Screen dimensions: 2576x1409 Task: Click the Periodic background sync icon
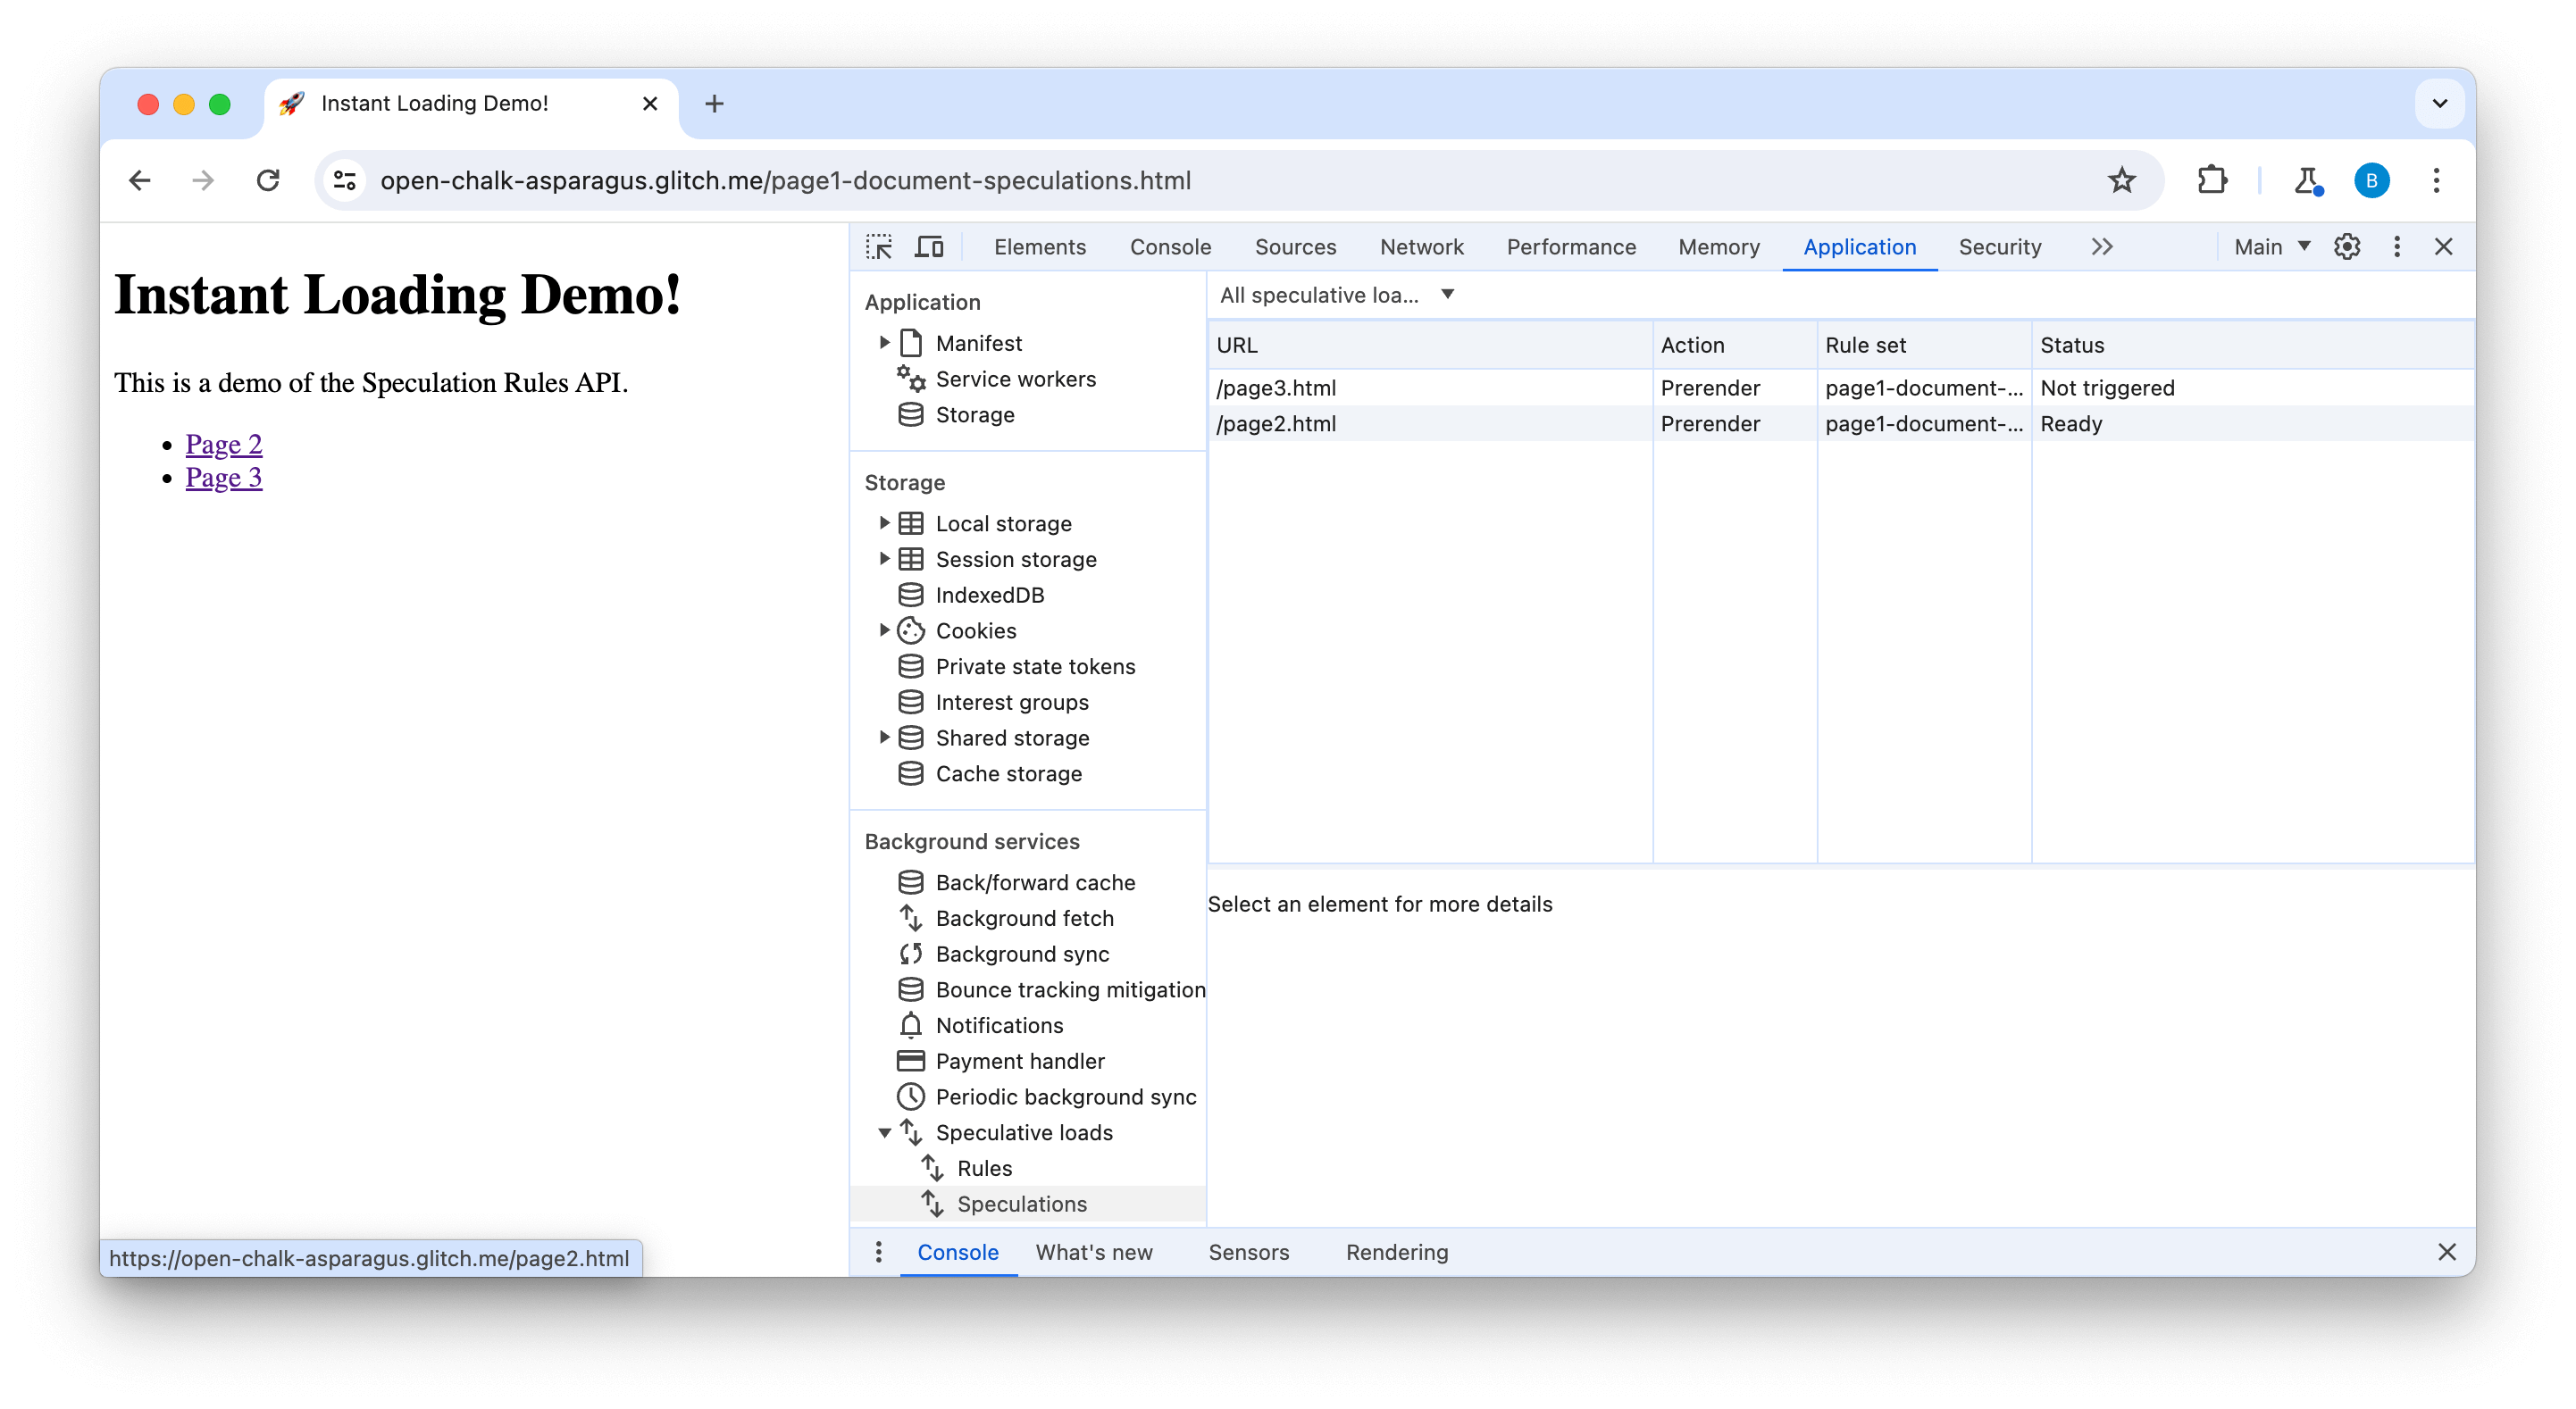(911, 1096)
